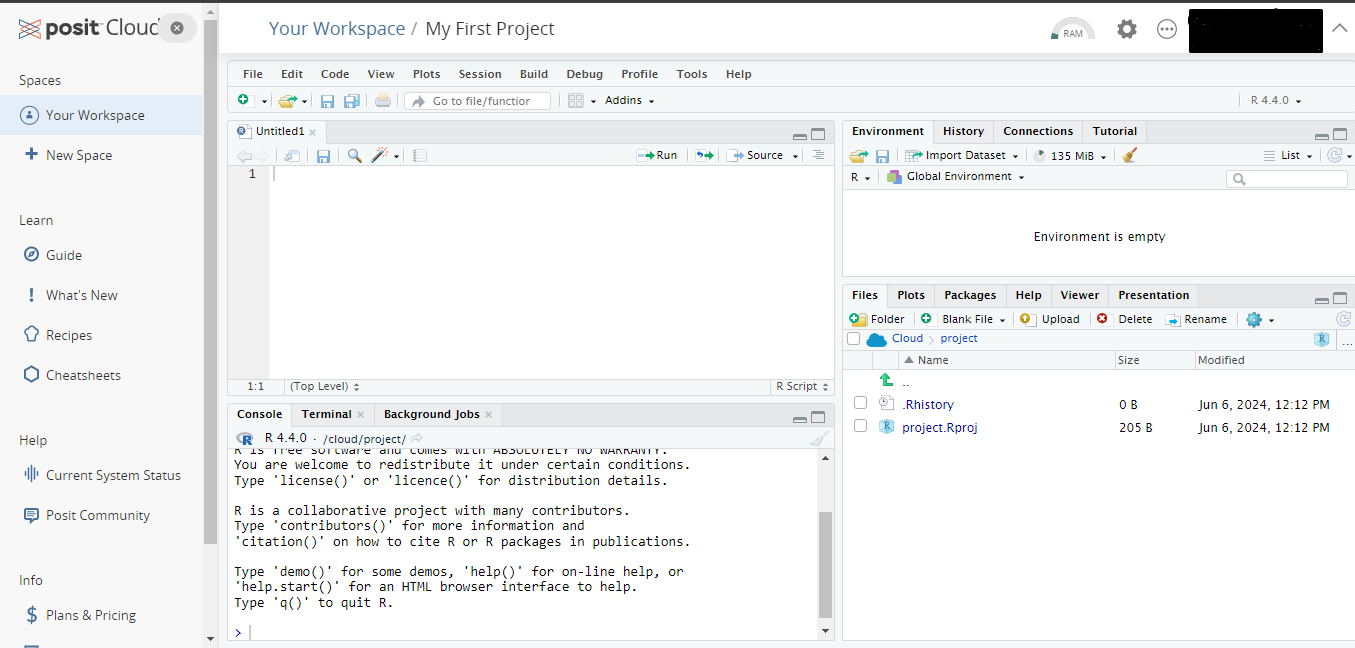The width and height of the screenshot is (1355, 648).
Task: Open the List view dropdown
Action: coord(1289,156)
